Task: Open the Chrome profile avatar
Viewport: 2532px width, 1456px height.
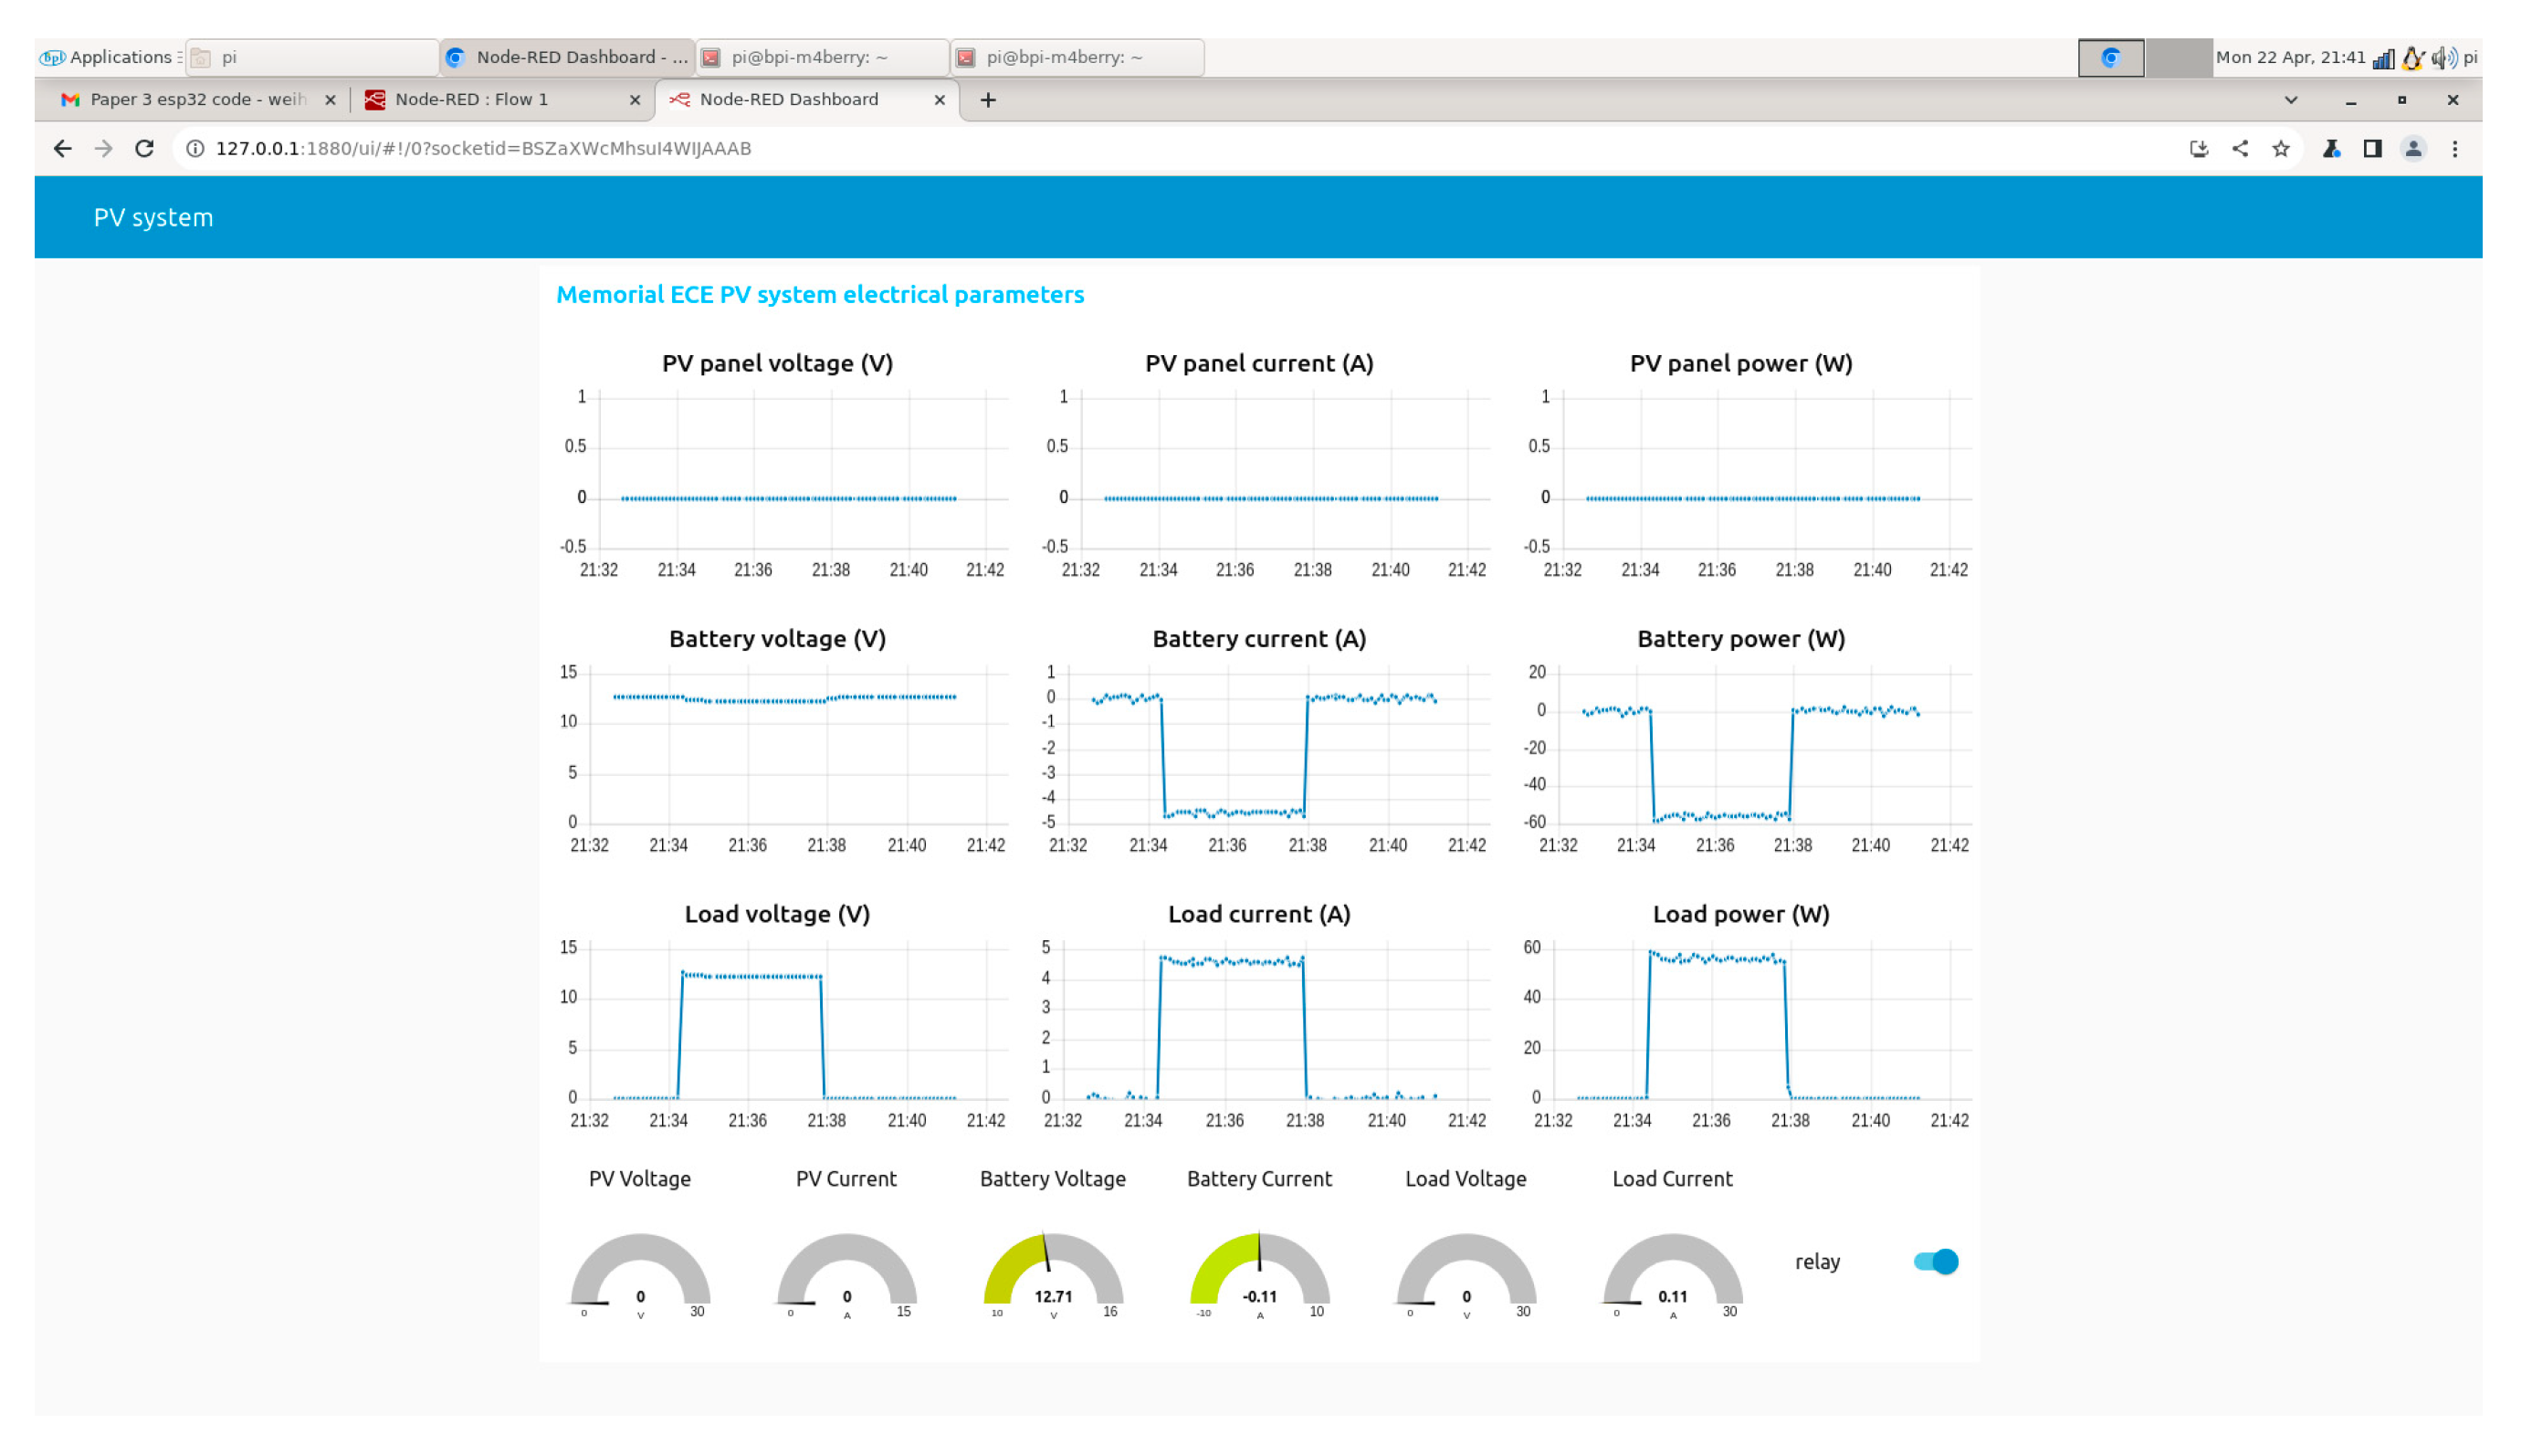Action: click(x=2413, y=149)
